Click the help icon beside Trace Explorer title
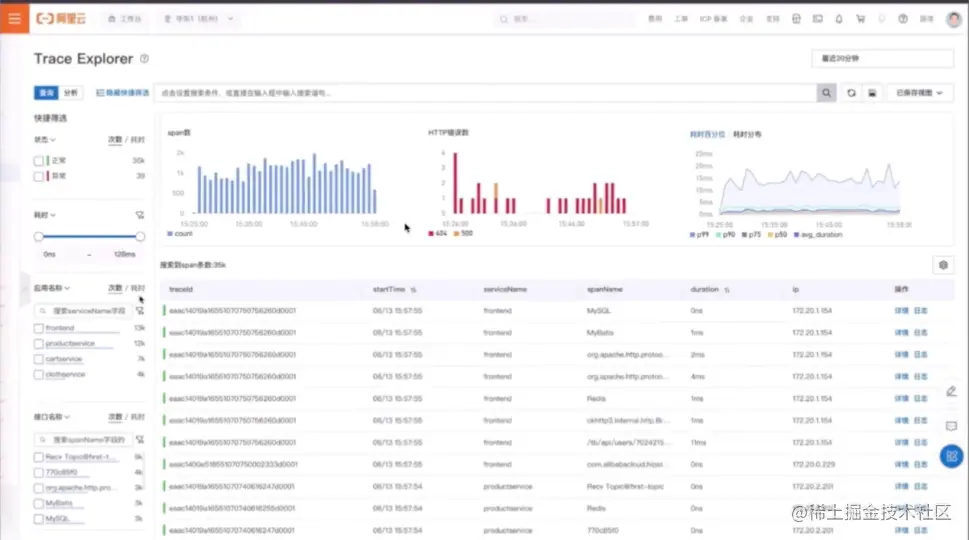This screenshot has height=540, width=969. click(x=144, y=59)
